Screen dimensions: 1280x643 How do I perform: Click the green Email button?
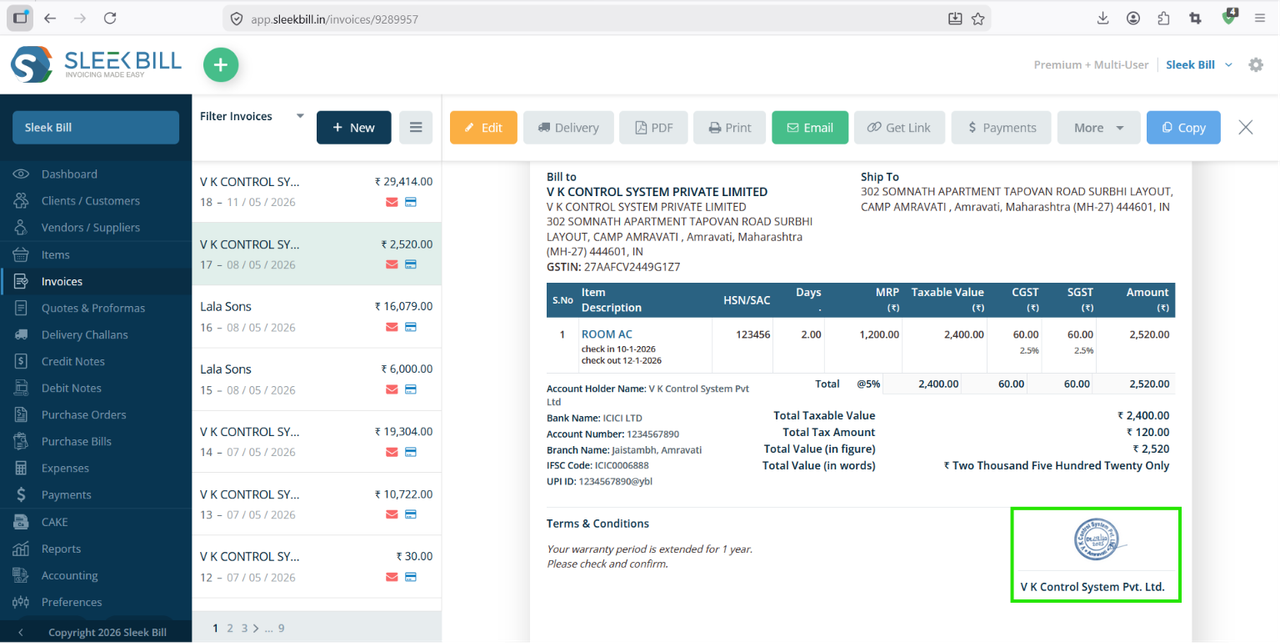pyautogui.click(x=810, y=128)
